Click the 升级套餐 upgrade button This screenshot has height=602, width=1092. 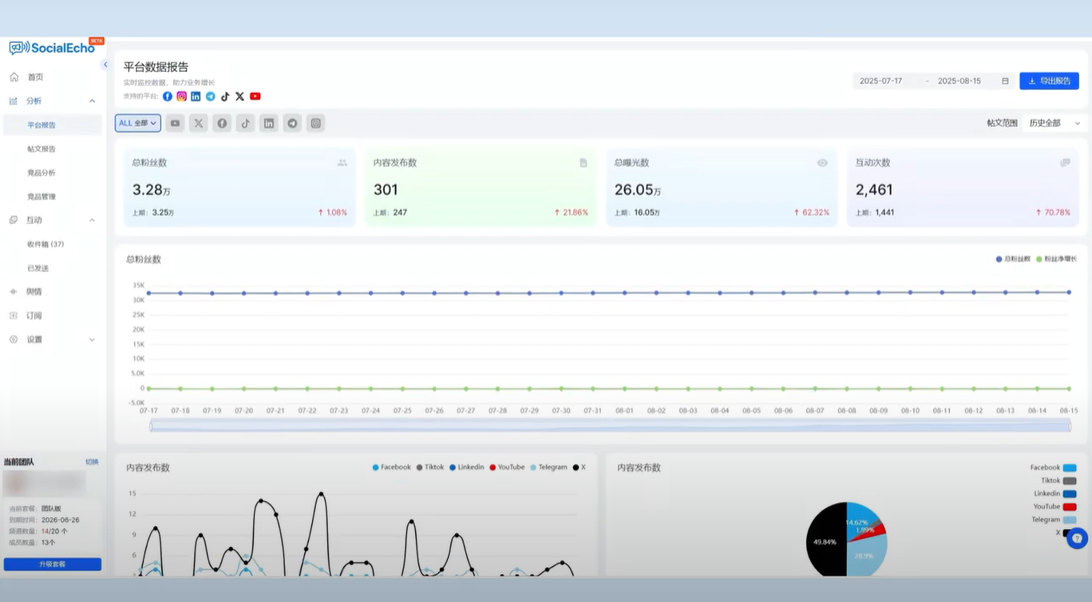click(51, 564)
